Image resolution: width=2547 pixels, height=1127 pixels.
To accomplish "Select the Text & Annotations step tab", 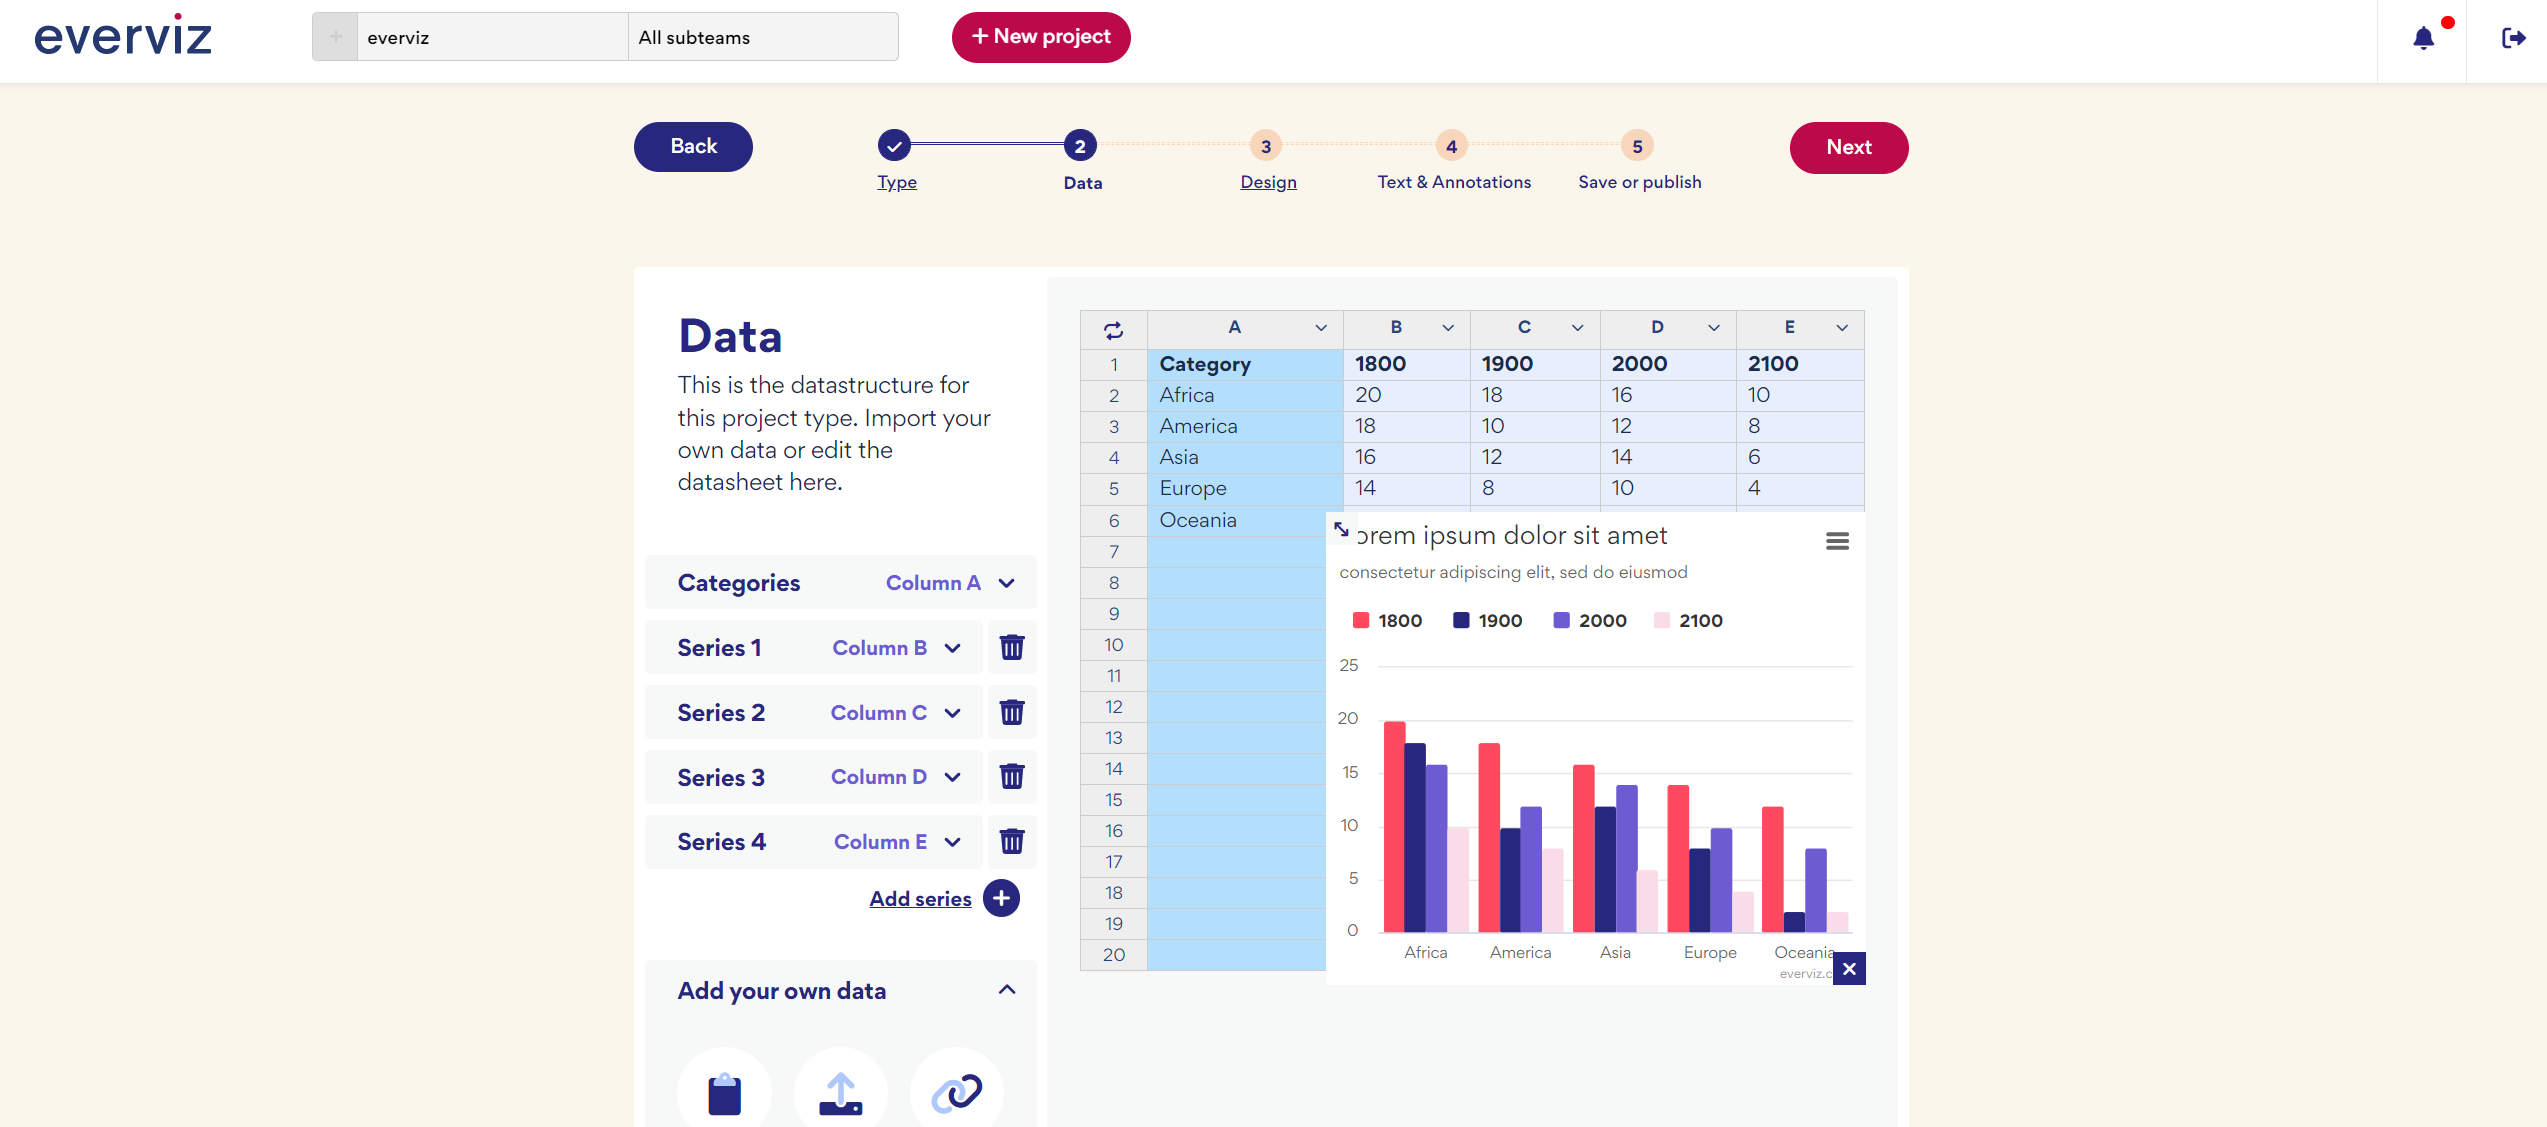I will tap(1452, 146).
